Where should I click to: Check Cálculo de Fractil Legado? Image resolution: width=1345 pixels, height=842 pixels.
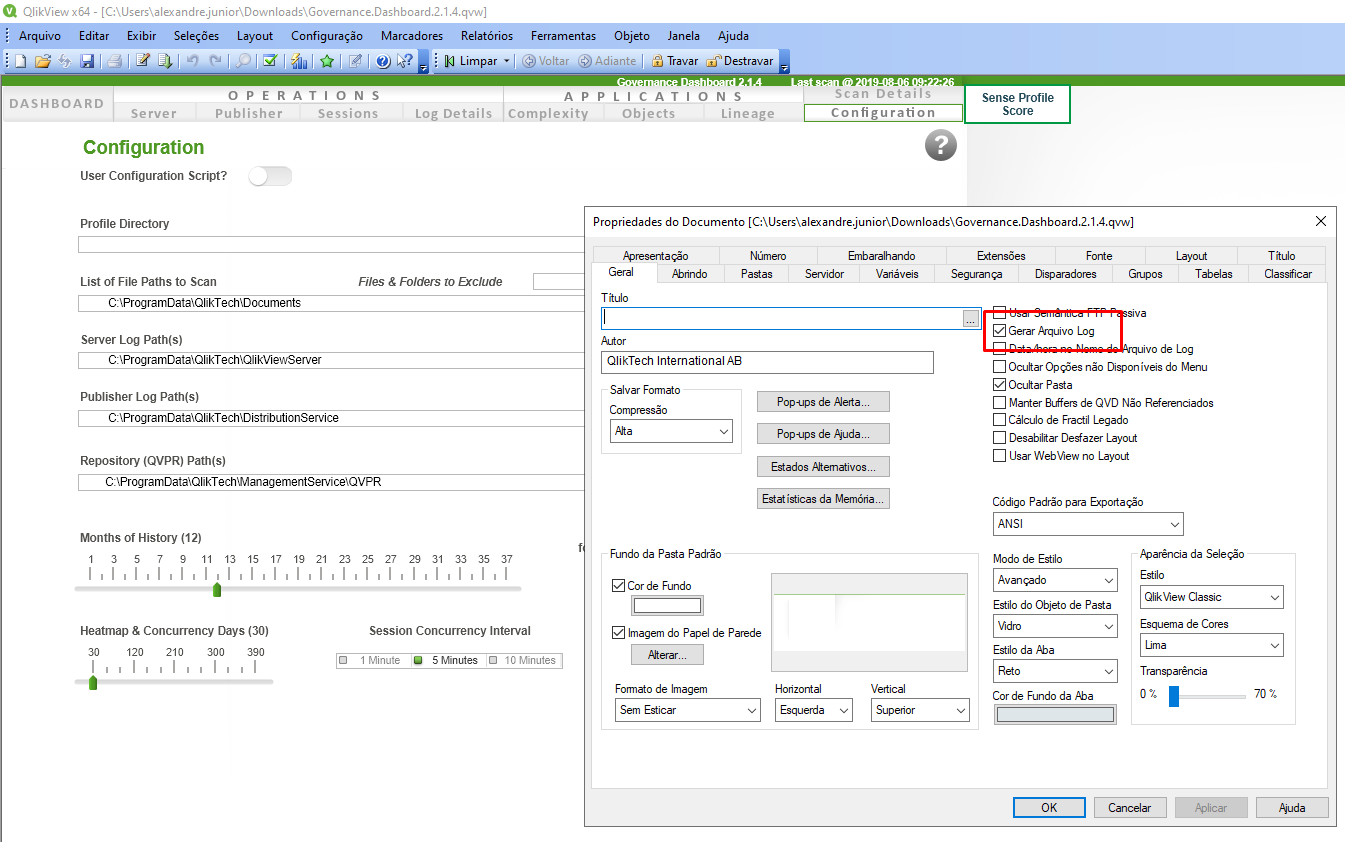tap(999, 420)
